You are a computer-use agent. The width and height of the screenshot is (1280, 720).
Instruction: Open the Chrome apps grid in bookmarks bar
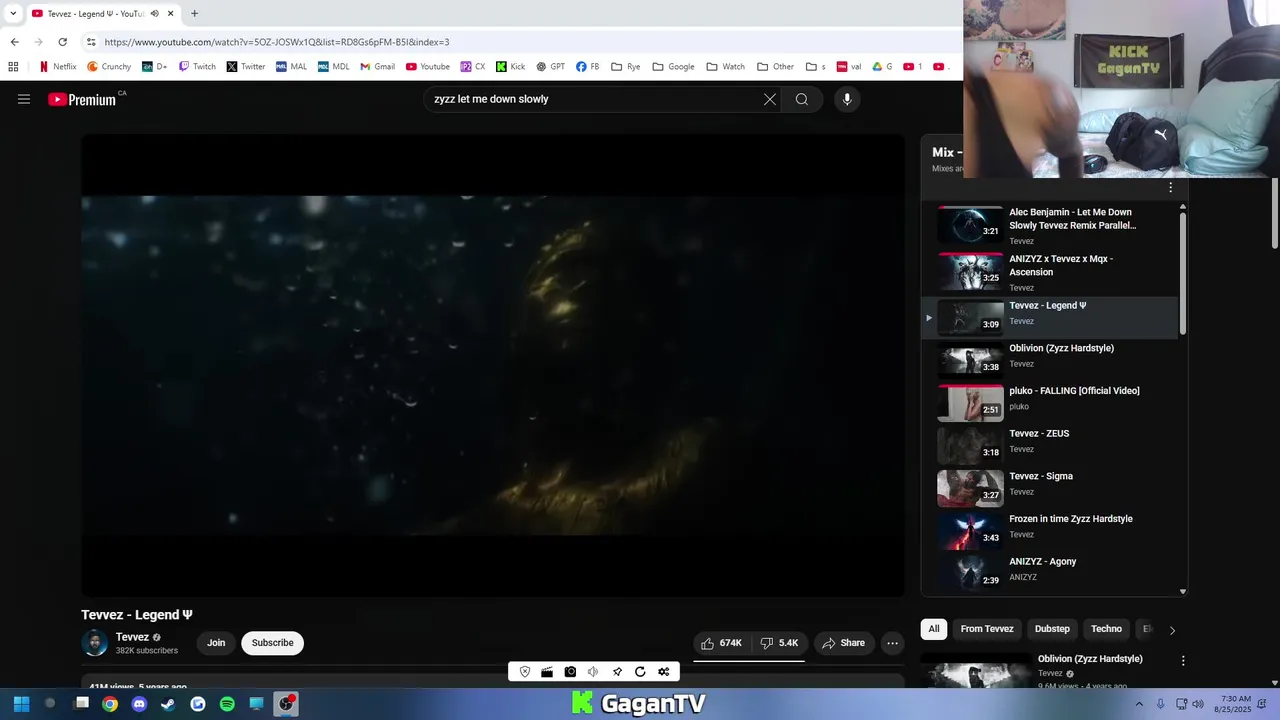(13, 67)
